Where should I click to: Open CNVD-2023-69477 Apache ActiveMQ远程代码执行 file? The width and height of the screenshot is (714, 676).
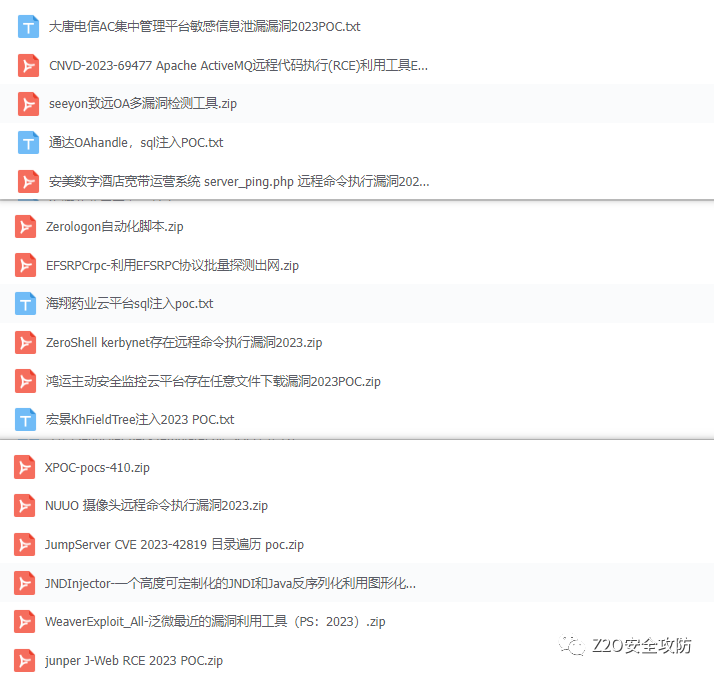(238, 66)
